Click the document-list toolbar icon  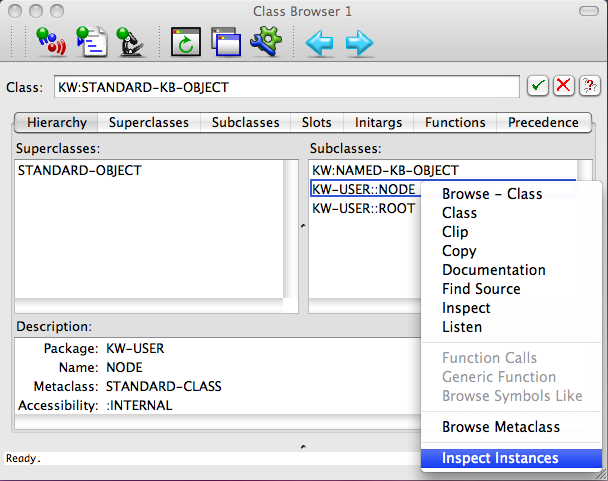pos(92,42)
